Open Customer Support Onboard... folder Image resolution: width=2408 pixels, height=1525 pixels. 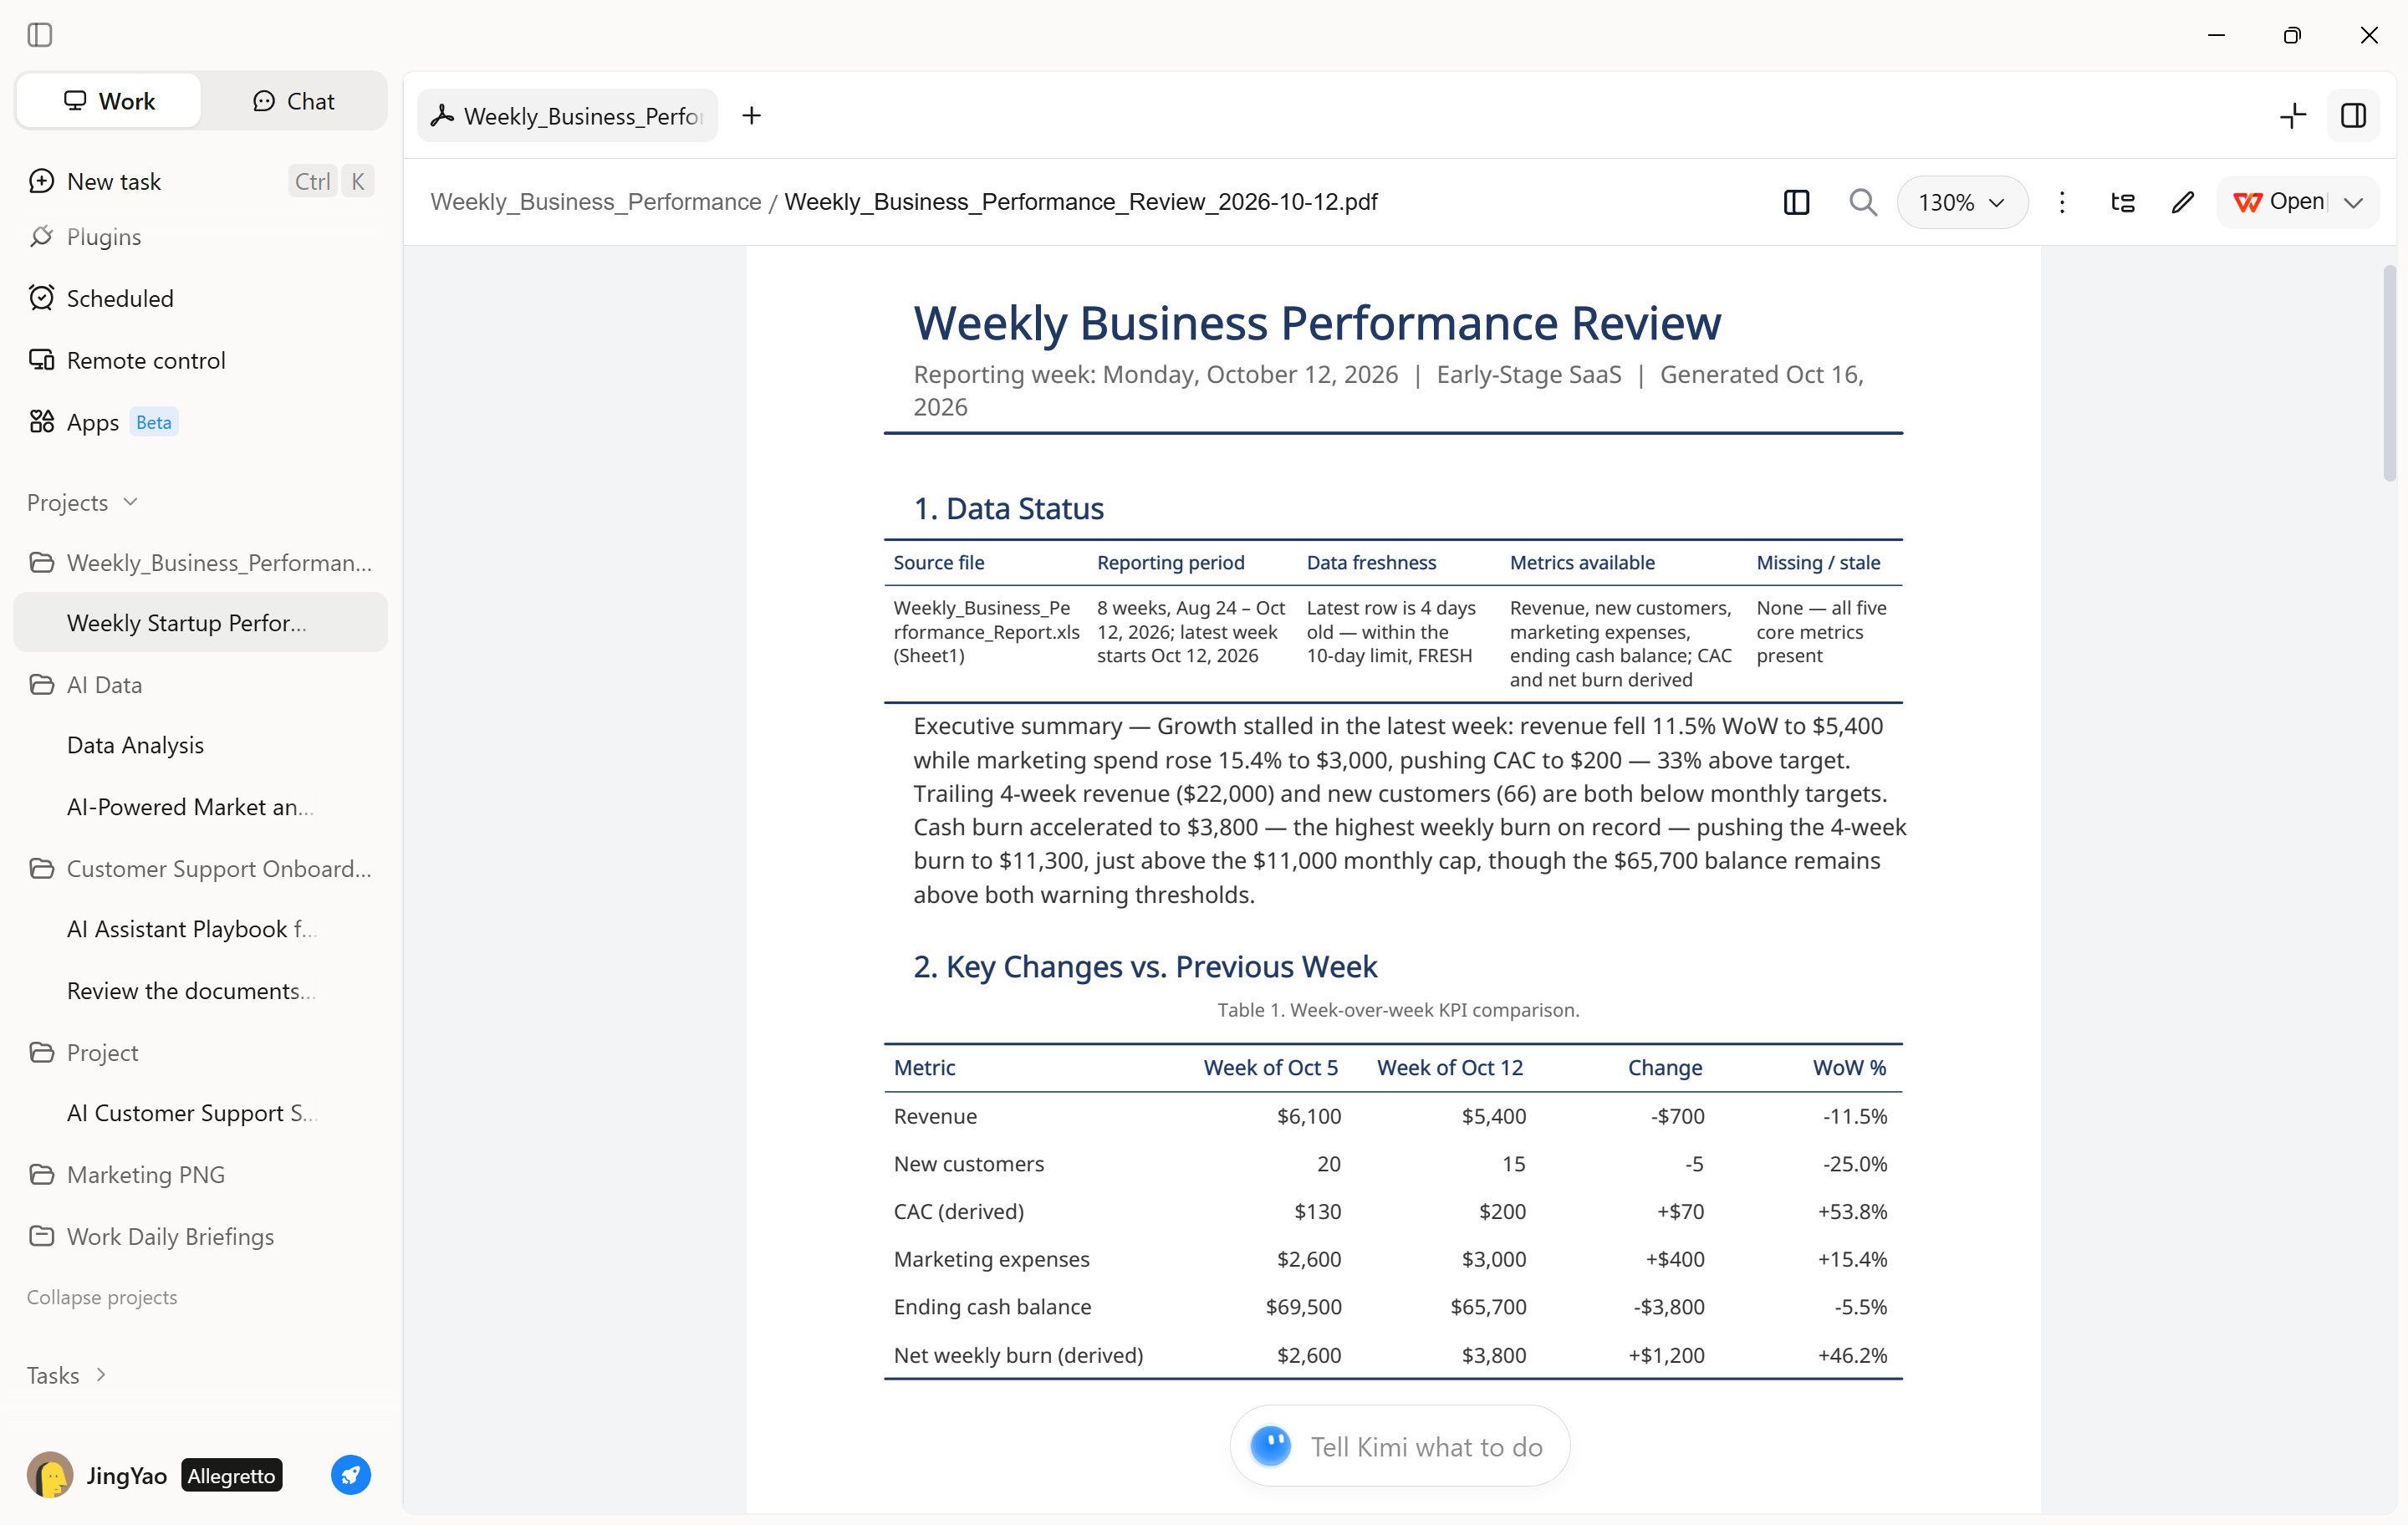(200, 868)
